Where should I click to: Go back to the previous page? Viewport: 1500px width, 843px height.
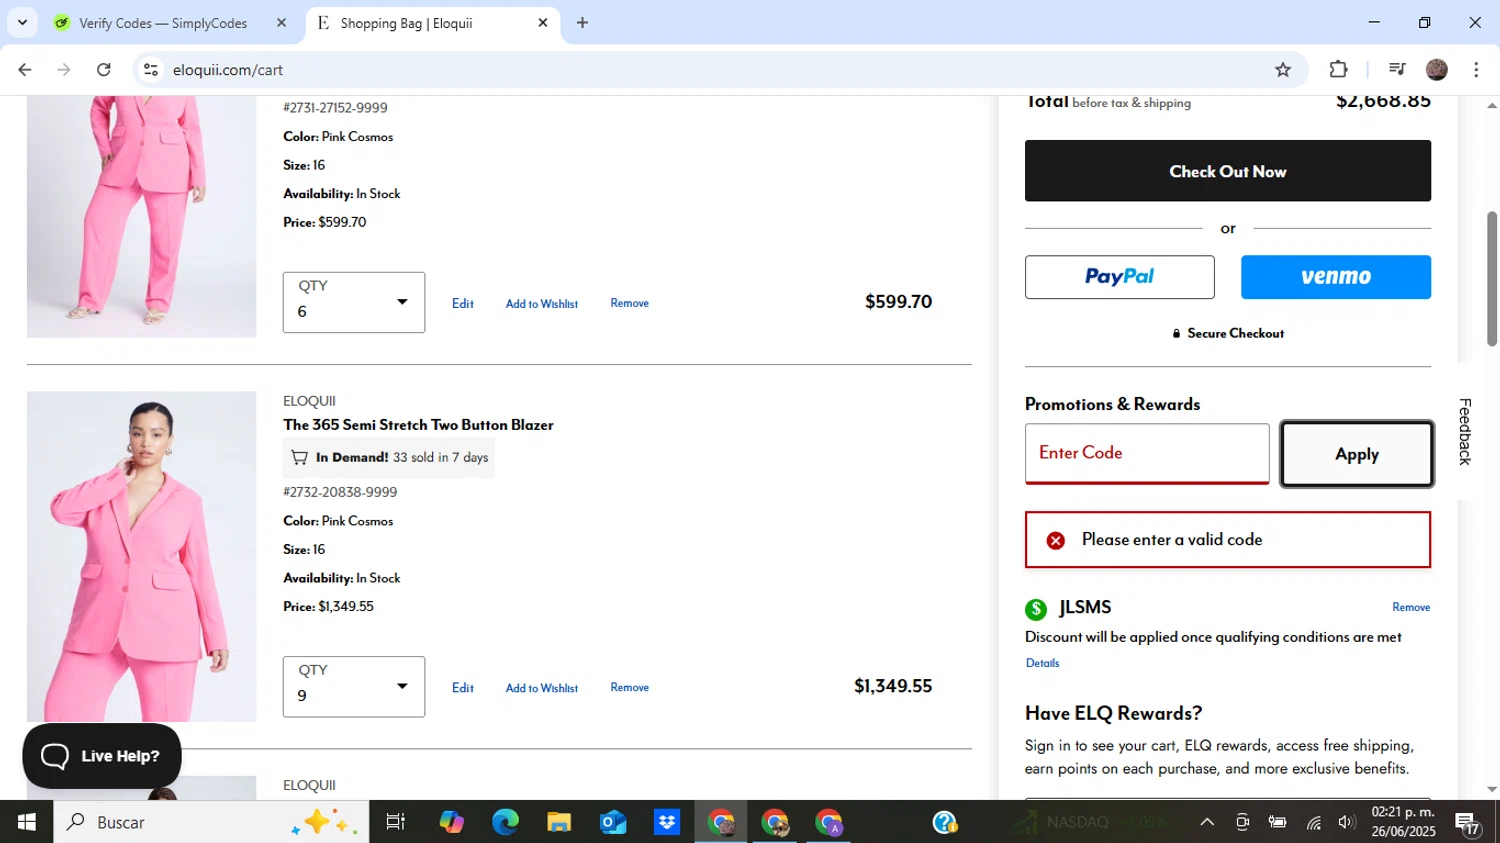click(x=25, y=69)
